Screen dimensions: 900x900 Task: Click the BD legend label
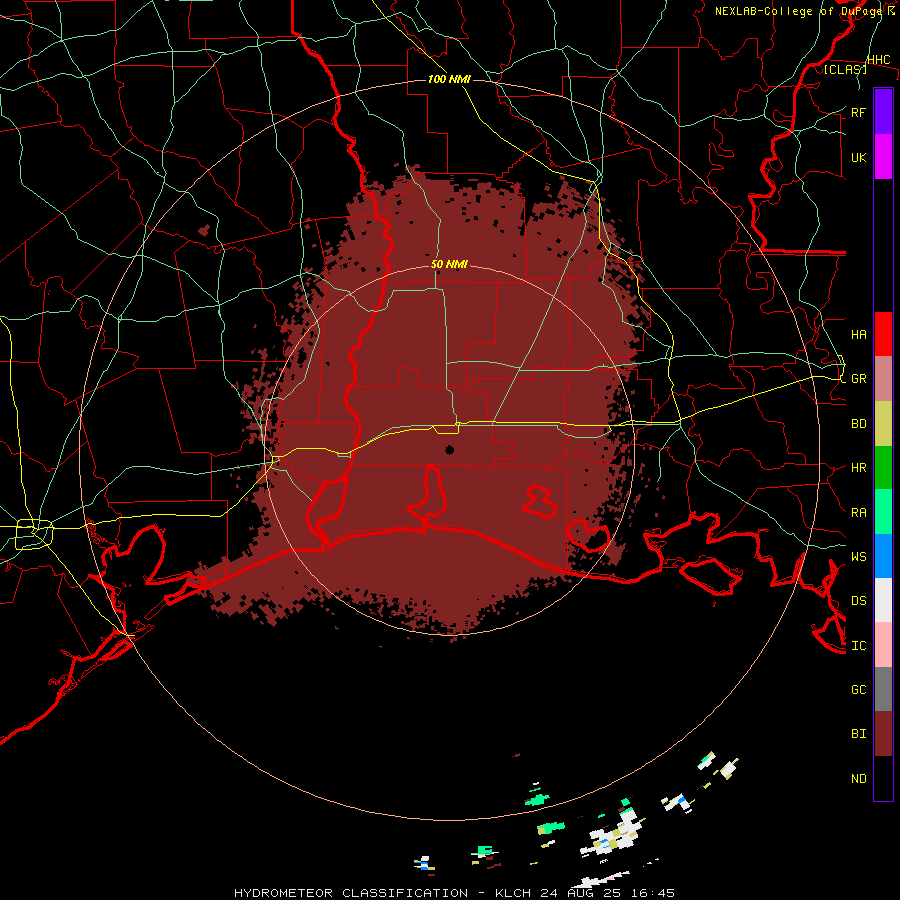tap(858, 424)
